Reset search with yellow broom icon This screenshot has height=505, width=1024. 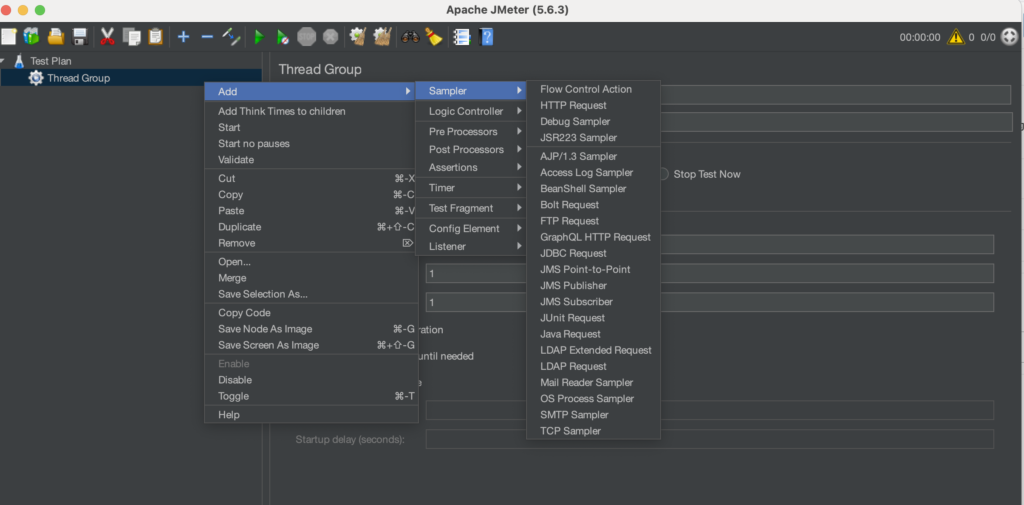pyautogui.click(x=434, y=37)
